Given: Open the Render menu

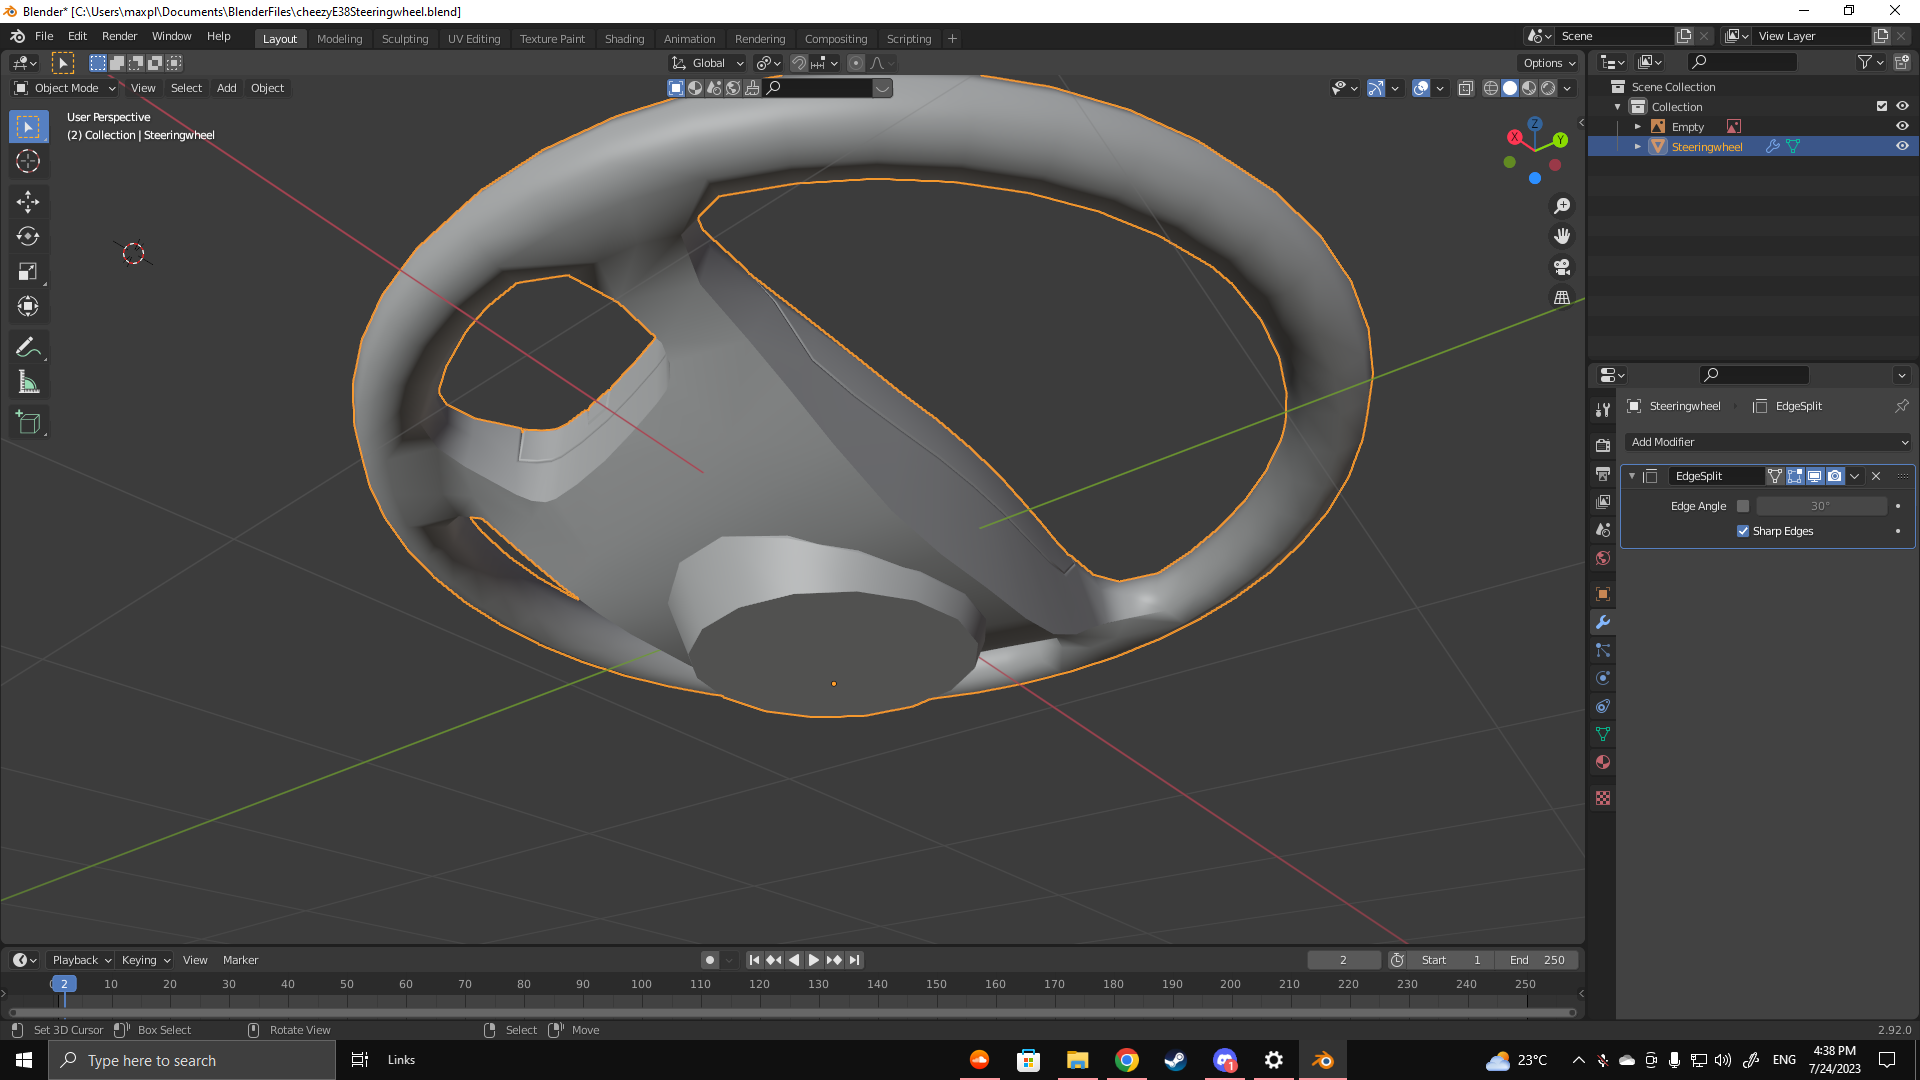Looking at the screenshot, I should point(119,36).
